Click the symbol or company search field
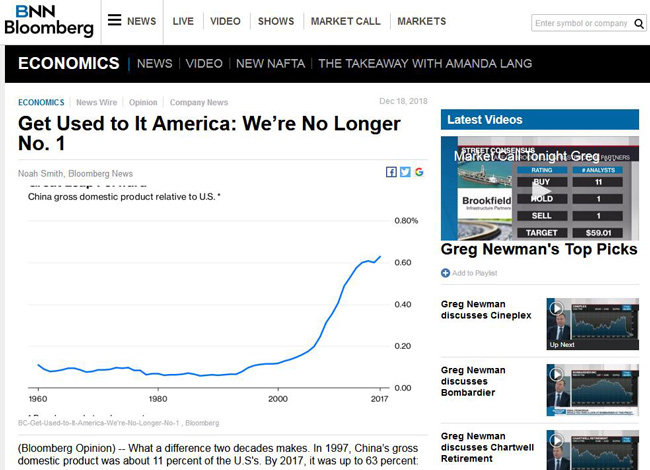 pos(582,23)
